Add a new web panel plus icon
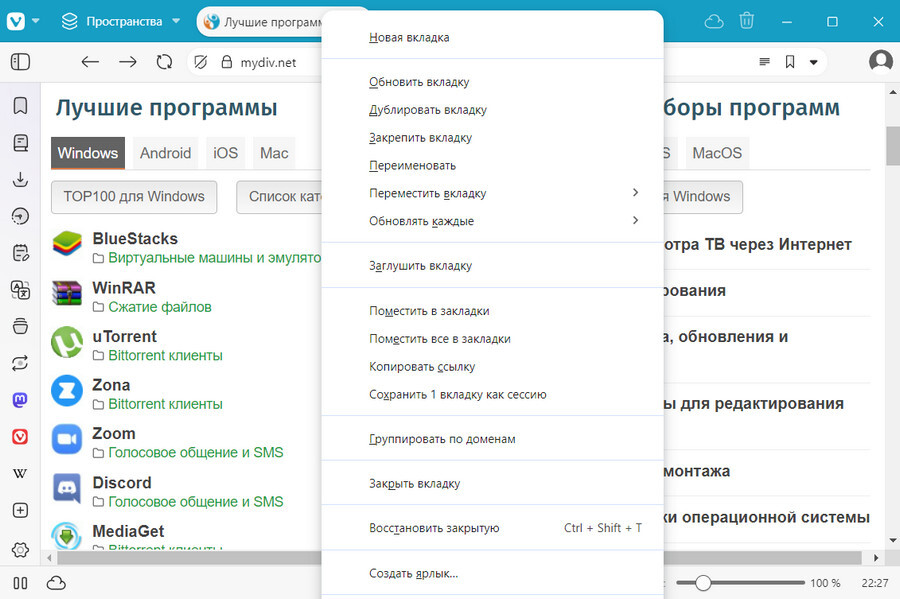Screen dimensions: 900x599 [x=20, y=510]
